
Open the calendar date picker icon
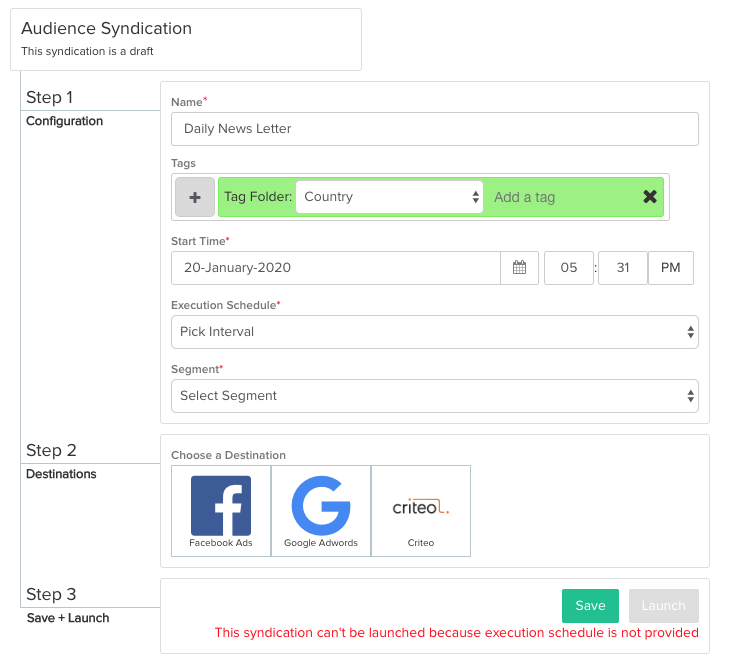point(519,268)
